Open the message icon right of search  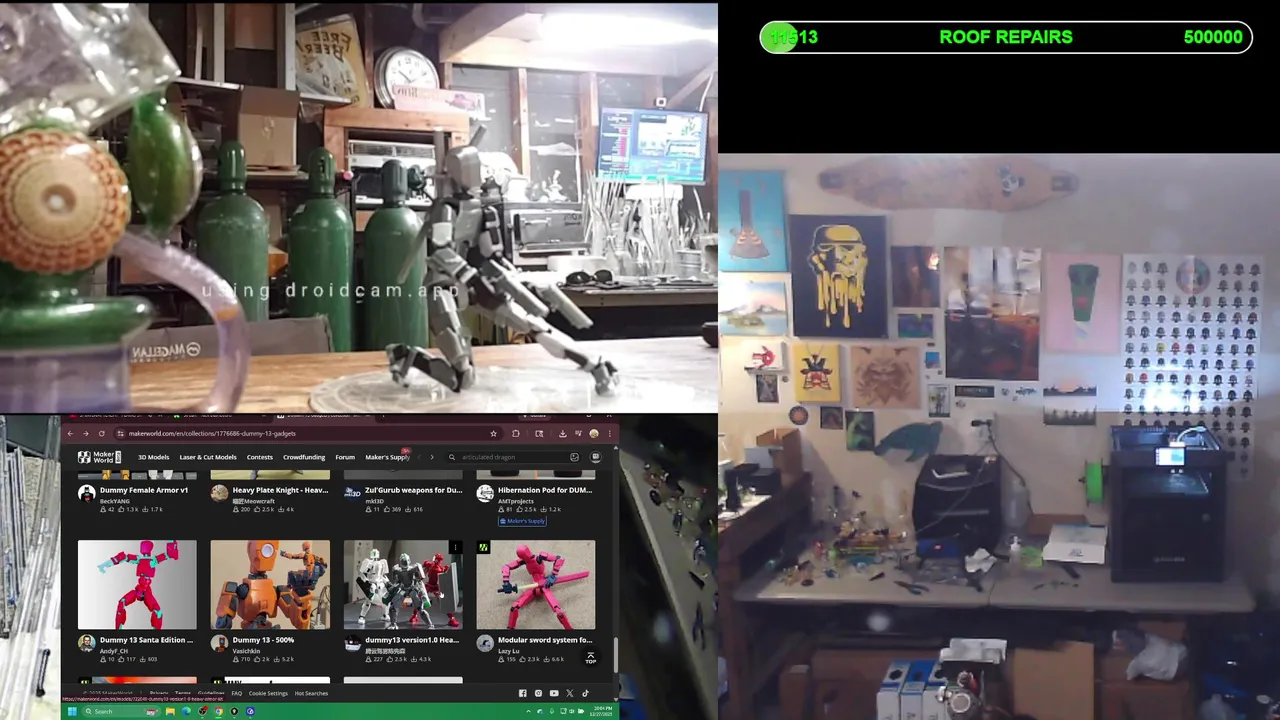[x=595, y=457]
